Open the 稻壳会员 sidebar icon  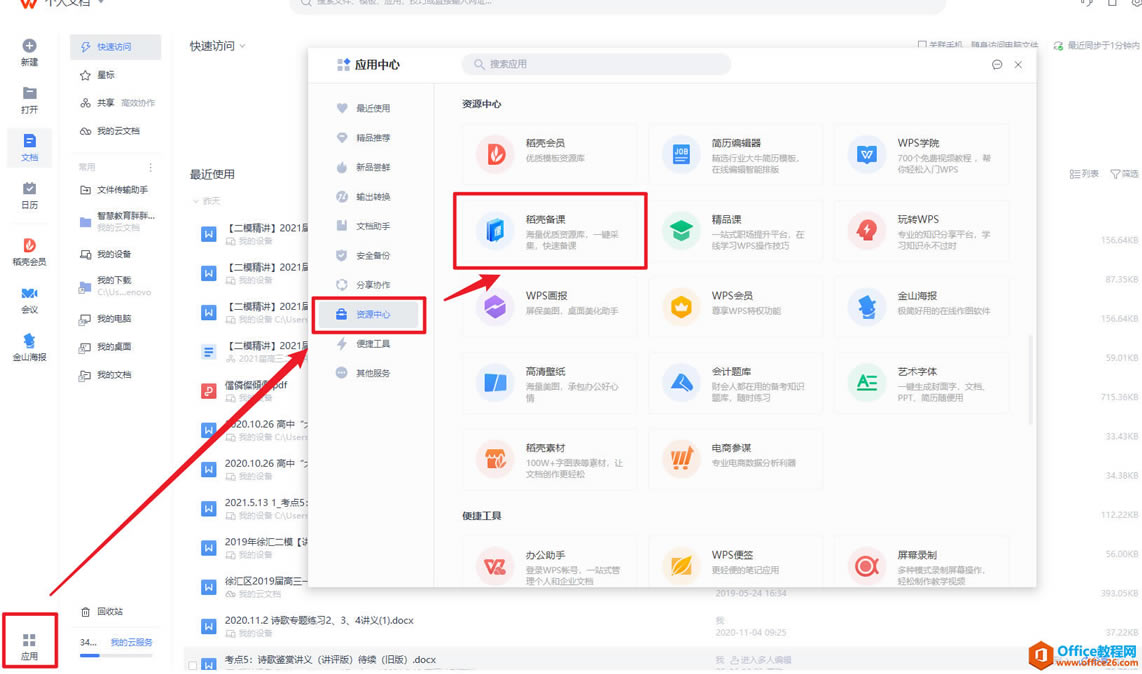[x=30, y=245]
